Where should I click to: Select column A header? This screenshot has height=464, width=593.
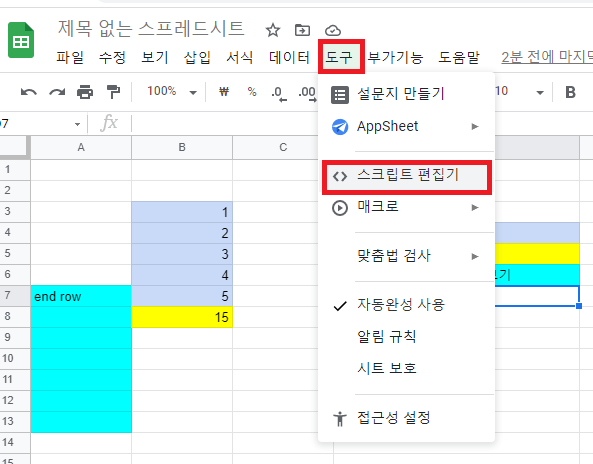coord(81,147)
